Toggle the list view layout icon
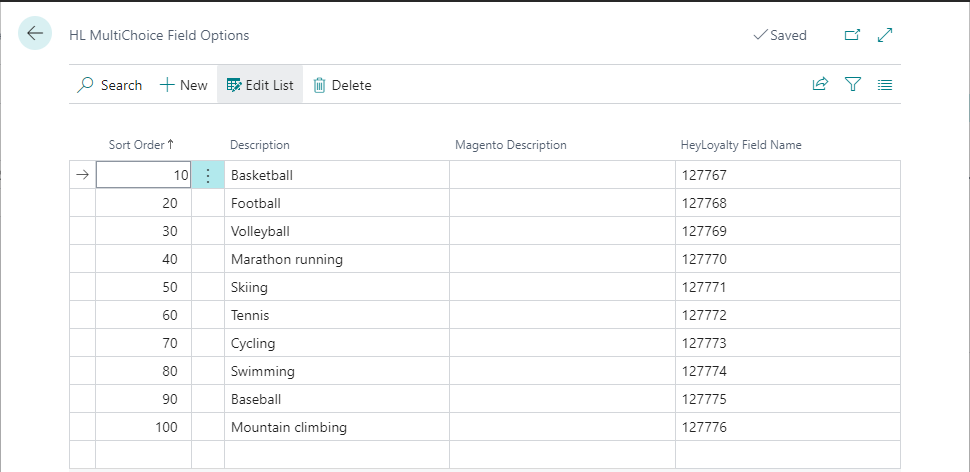The width and height of the screenshot is (970, 472). pyautogui.click(x=885, y=85)
